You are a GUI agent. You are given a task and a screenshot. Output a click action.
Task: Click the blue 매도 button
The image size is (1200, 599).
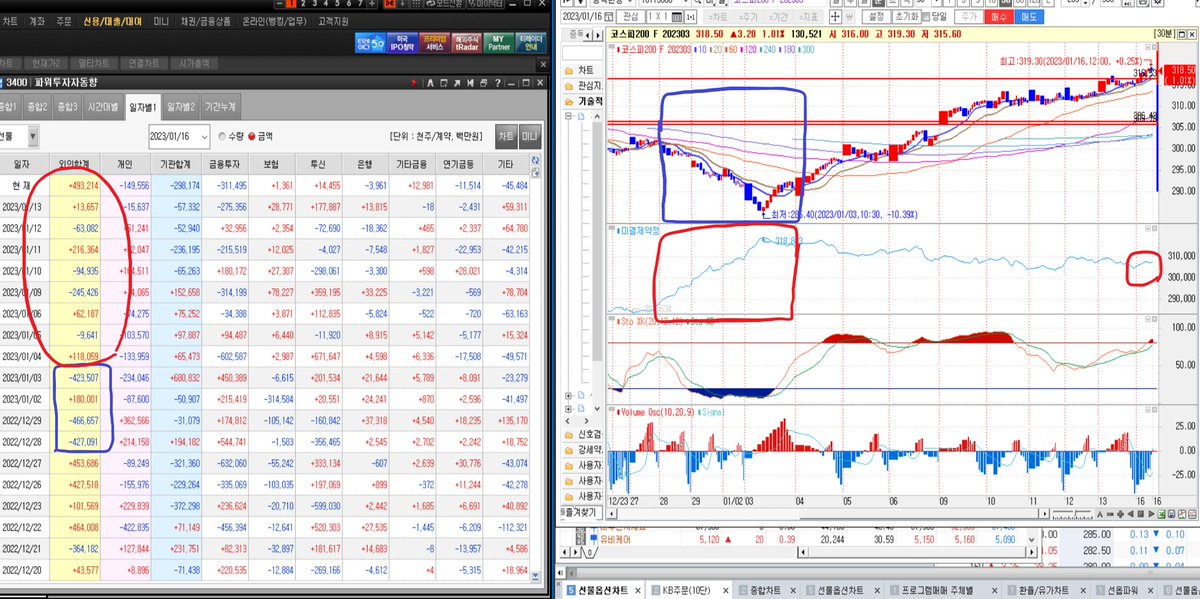[1027, 17]
